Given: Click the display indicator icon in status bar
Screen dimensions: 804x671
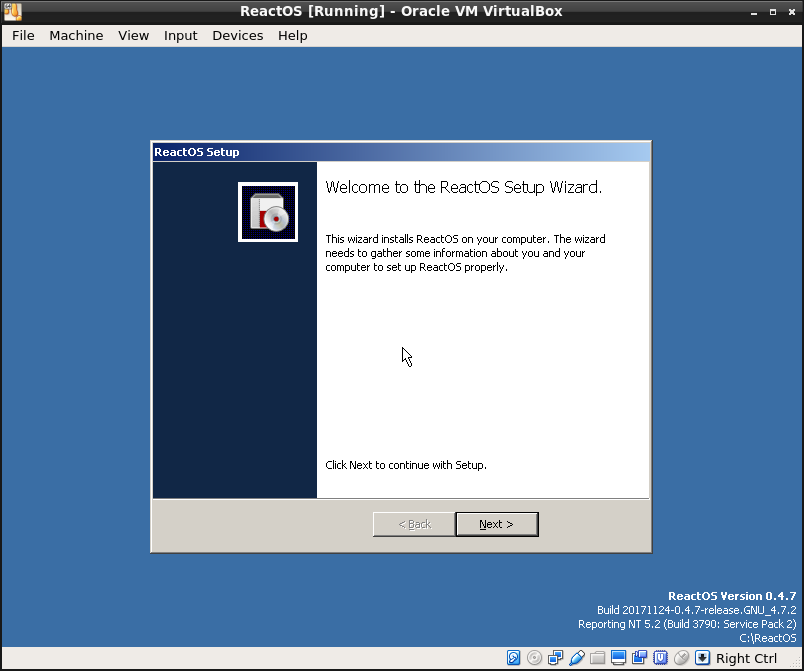Looking at the screenshot, I should coord(618,658).
